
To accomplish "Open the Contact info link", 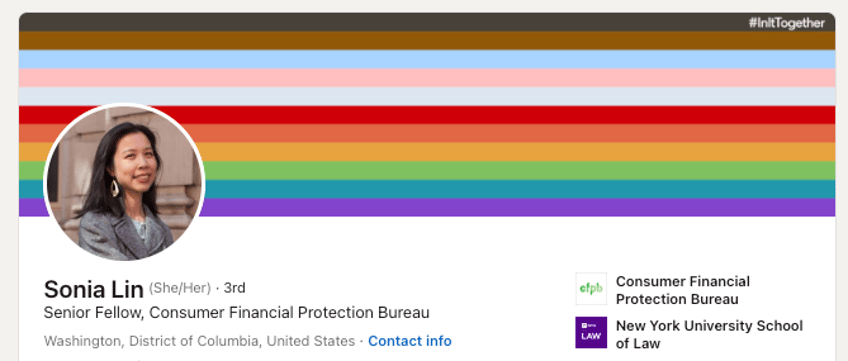I will click(409, 341).
